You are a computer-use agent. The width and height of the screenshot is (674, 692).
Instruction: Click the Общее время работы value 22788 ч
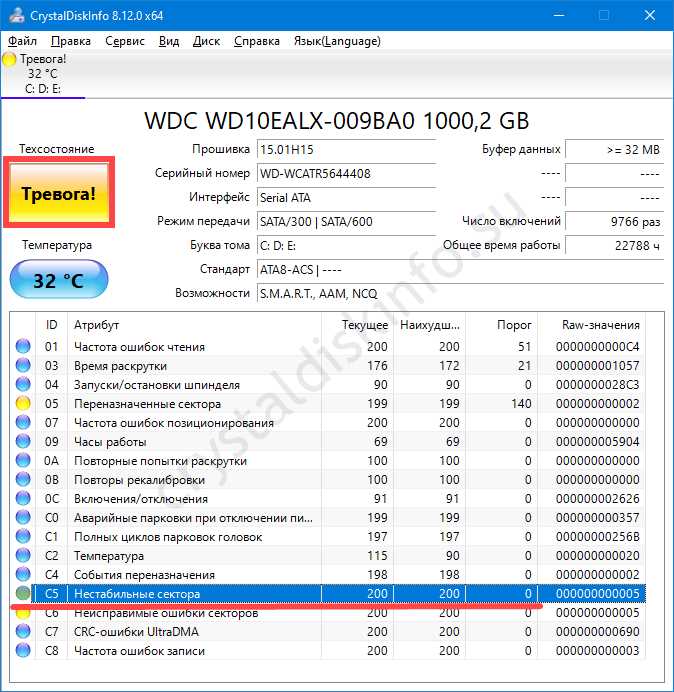(614, 245)
